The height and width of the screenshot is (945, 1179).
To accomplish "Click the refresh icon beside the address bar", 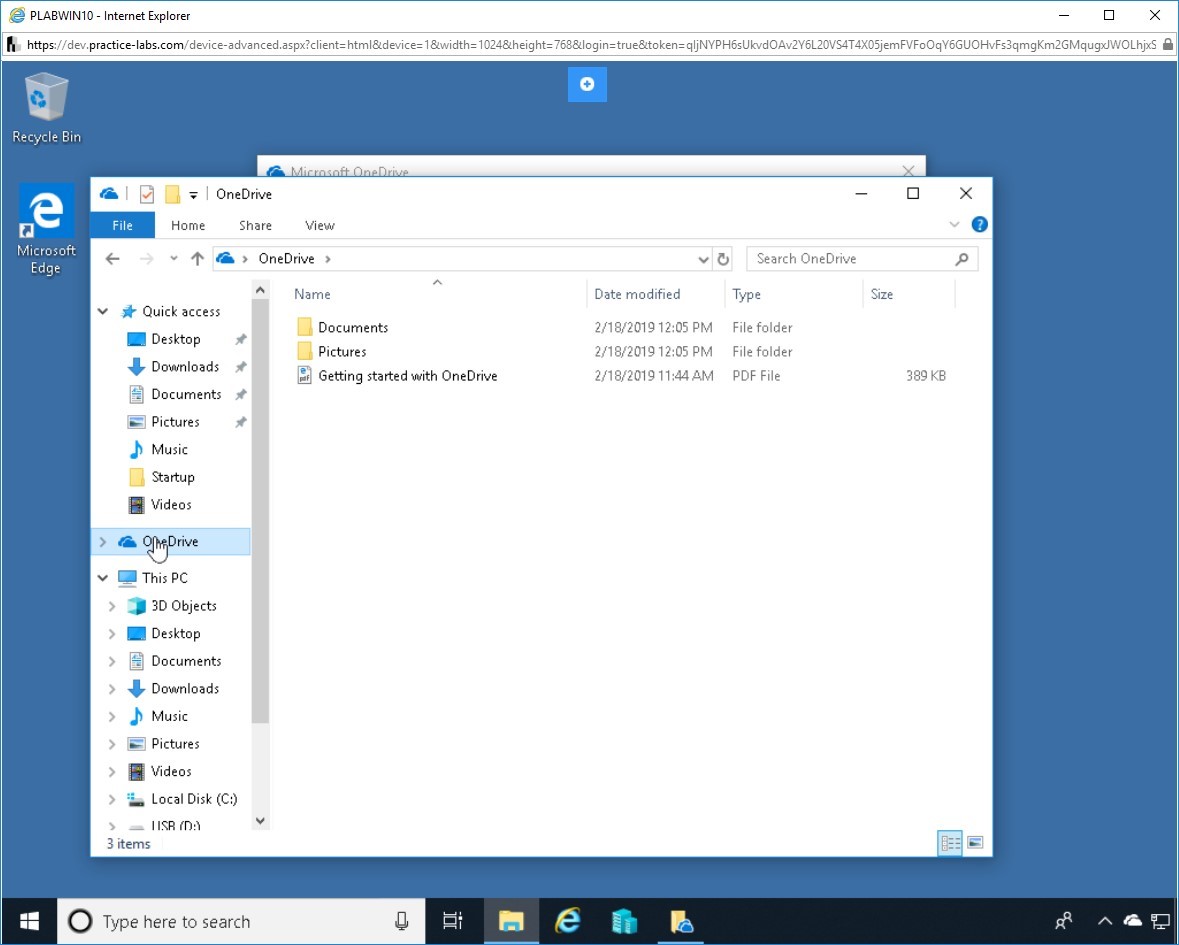I will coord(723,259).
